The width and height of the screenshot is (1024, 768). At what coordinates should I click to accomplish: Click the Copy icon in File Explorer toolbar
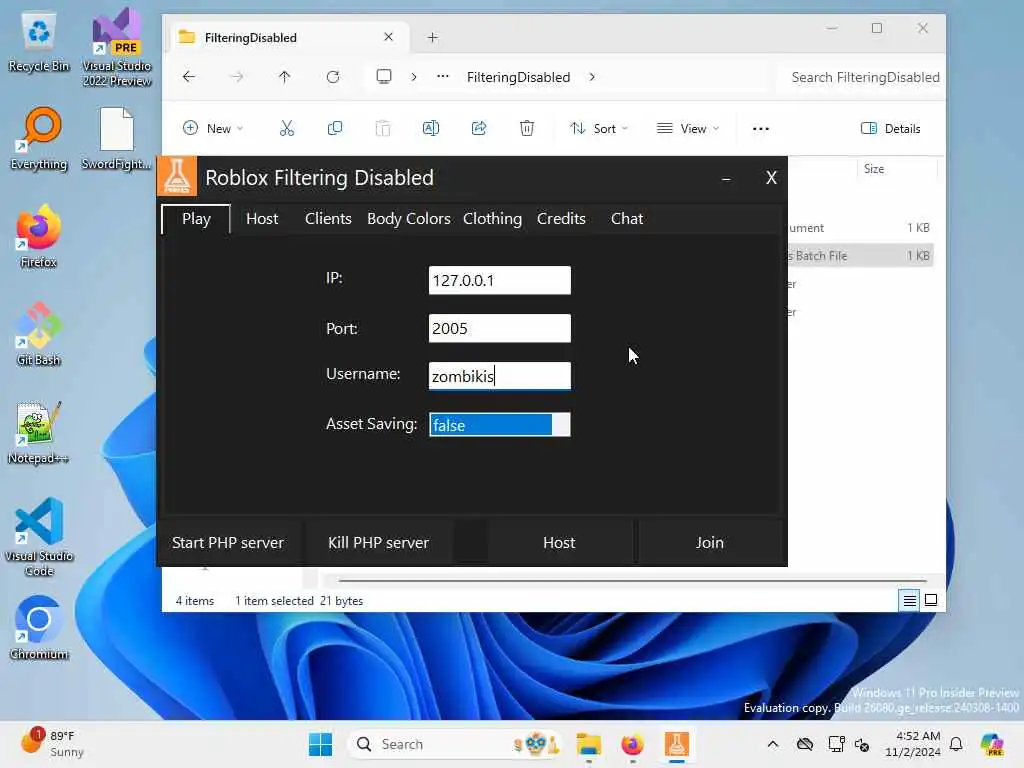pyautogui.click(x=334, y=129)
